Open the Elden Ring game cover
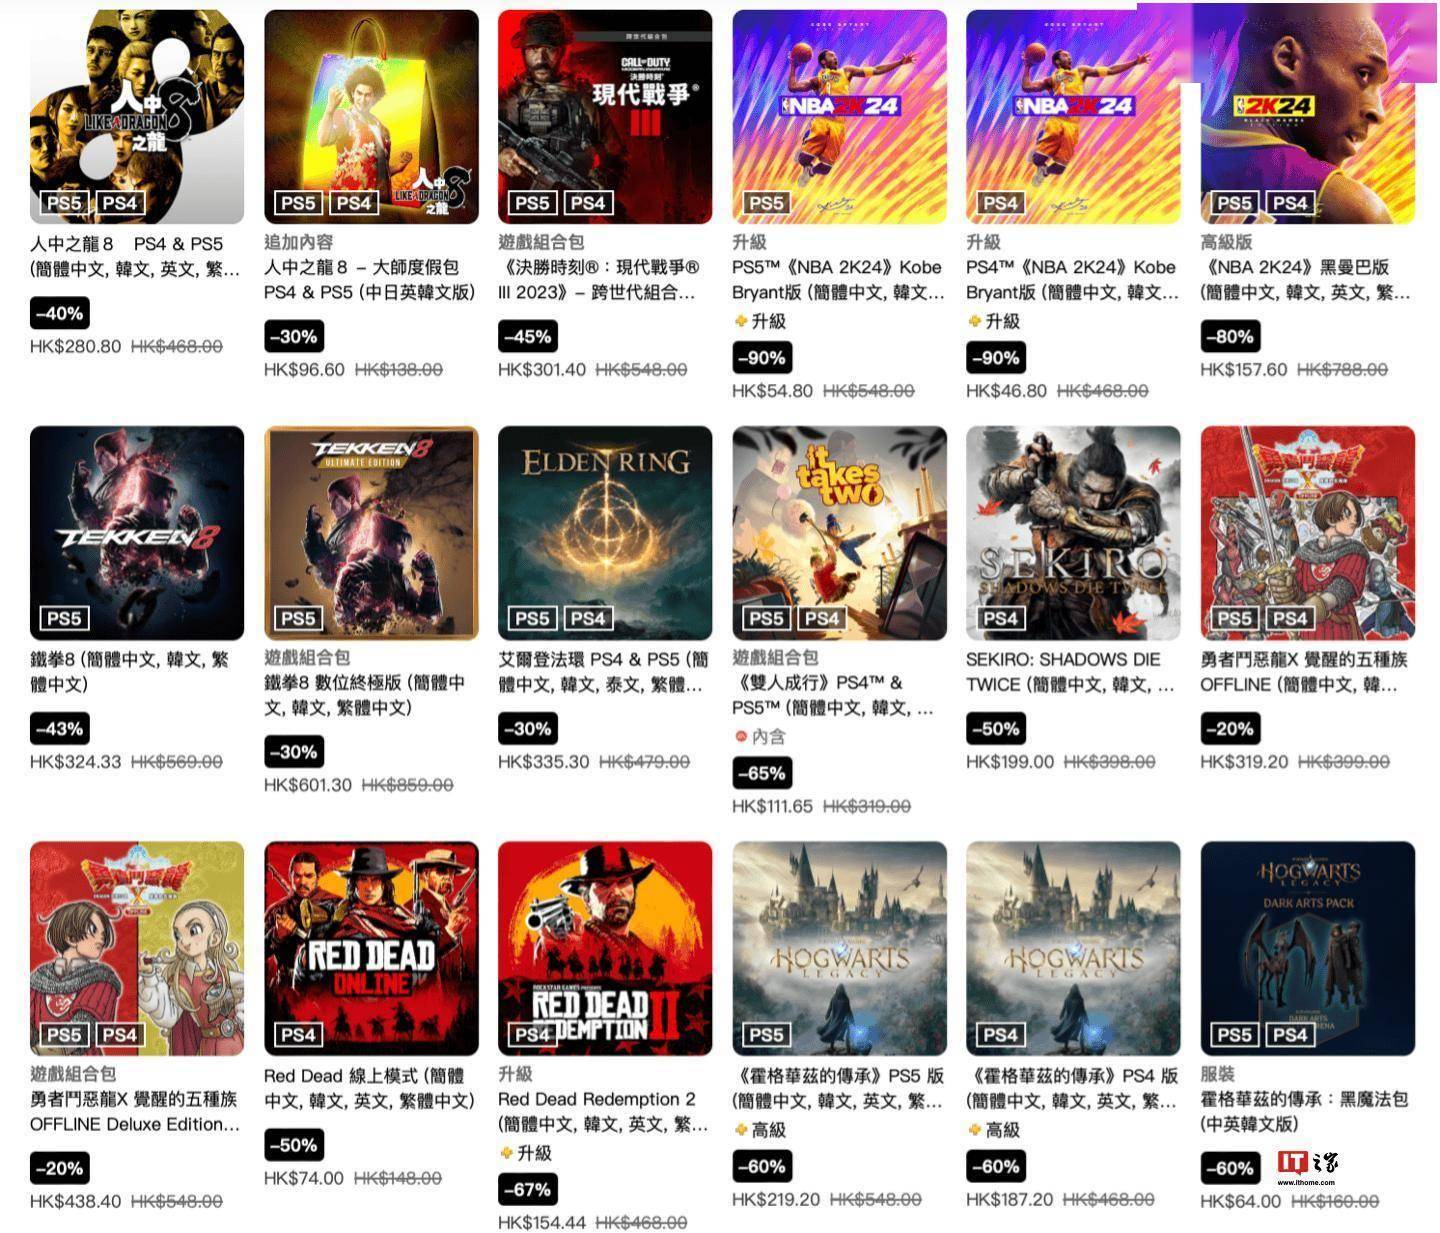 pyautogui.click(x=605, y=533)
